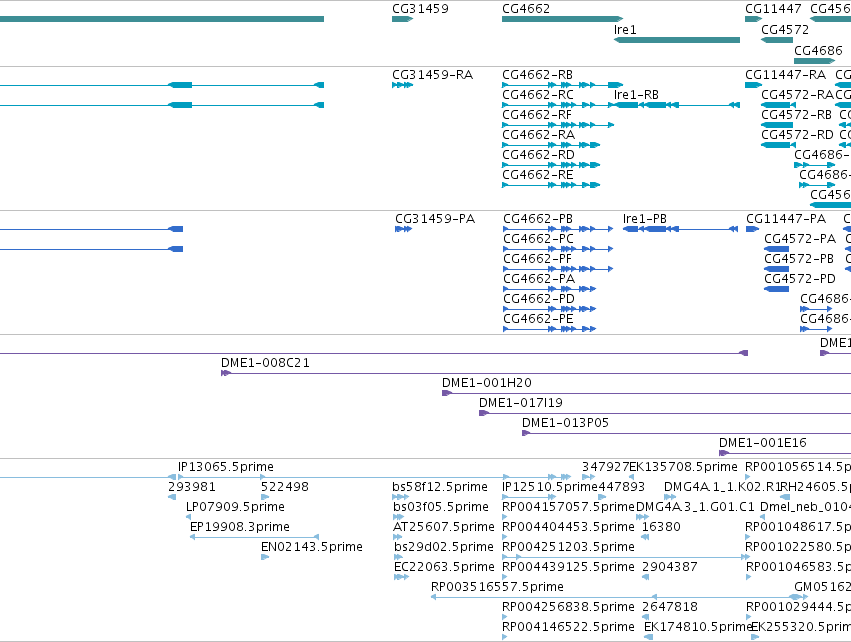Select transcript CG4662-RE
This screenshot has width=851, height=642.
pos(551,185)
